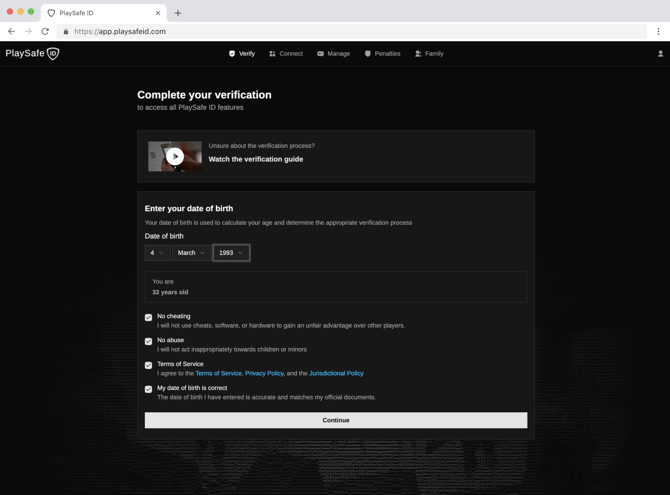Click the browser forward arrow
The width and height of the screenshot is (670, 495).
(x=28, y=31)
